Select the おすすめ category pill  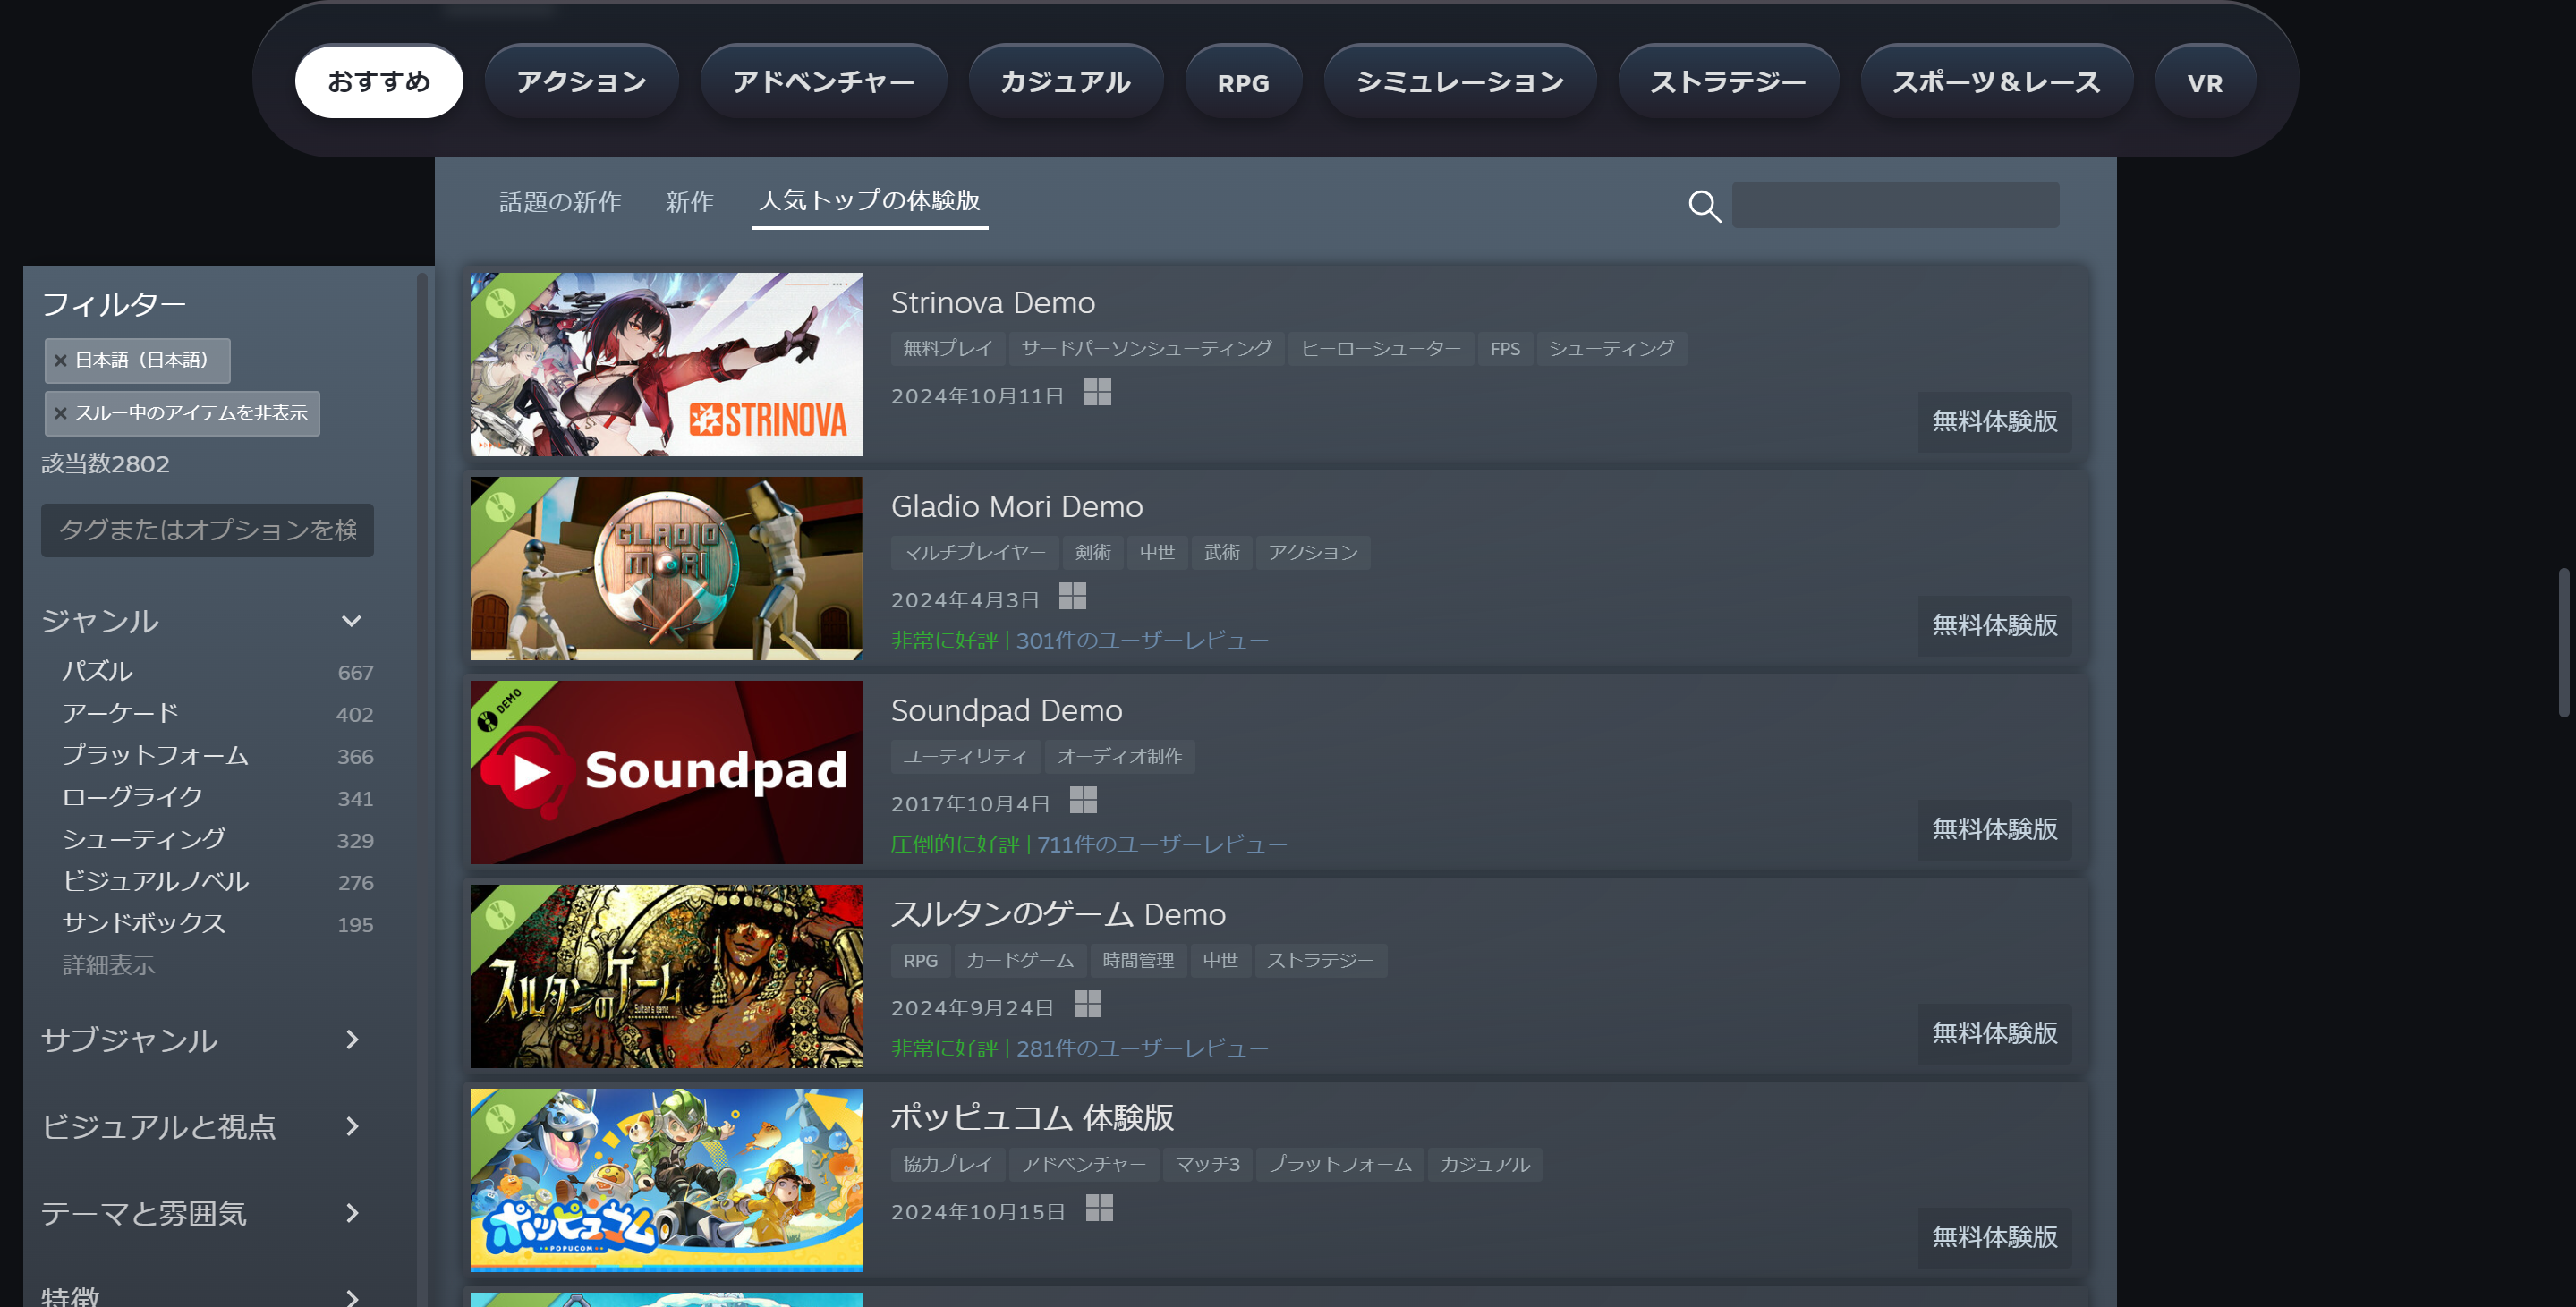pos(379,81)
